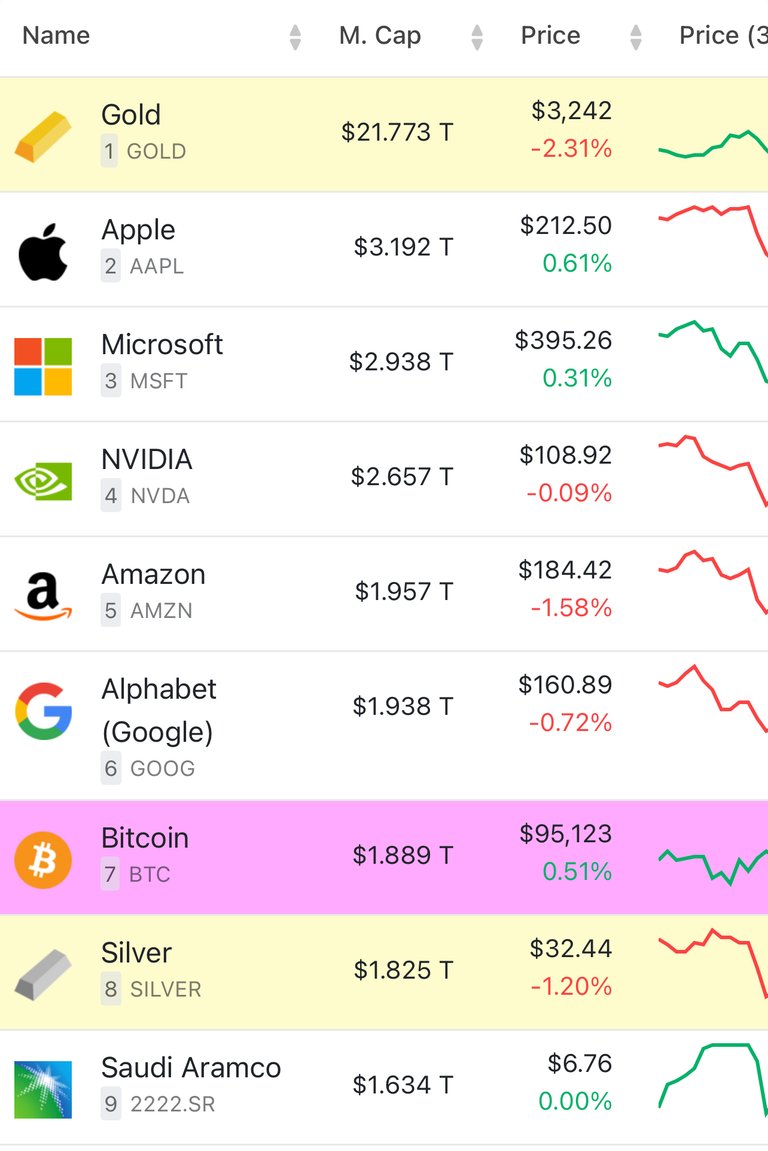Click Bitcoin's price trend chart
This screenshot has height=1151, width=768.
point(713,865)
